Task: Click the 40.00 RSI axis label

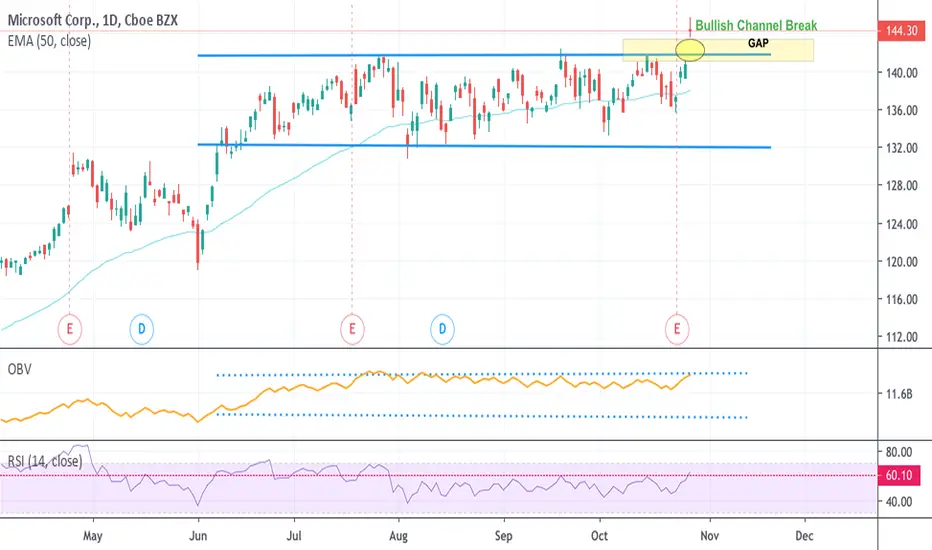Action: tap(899, 501)
